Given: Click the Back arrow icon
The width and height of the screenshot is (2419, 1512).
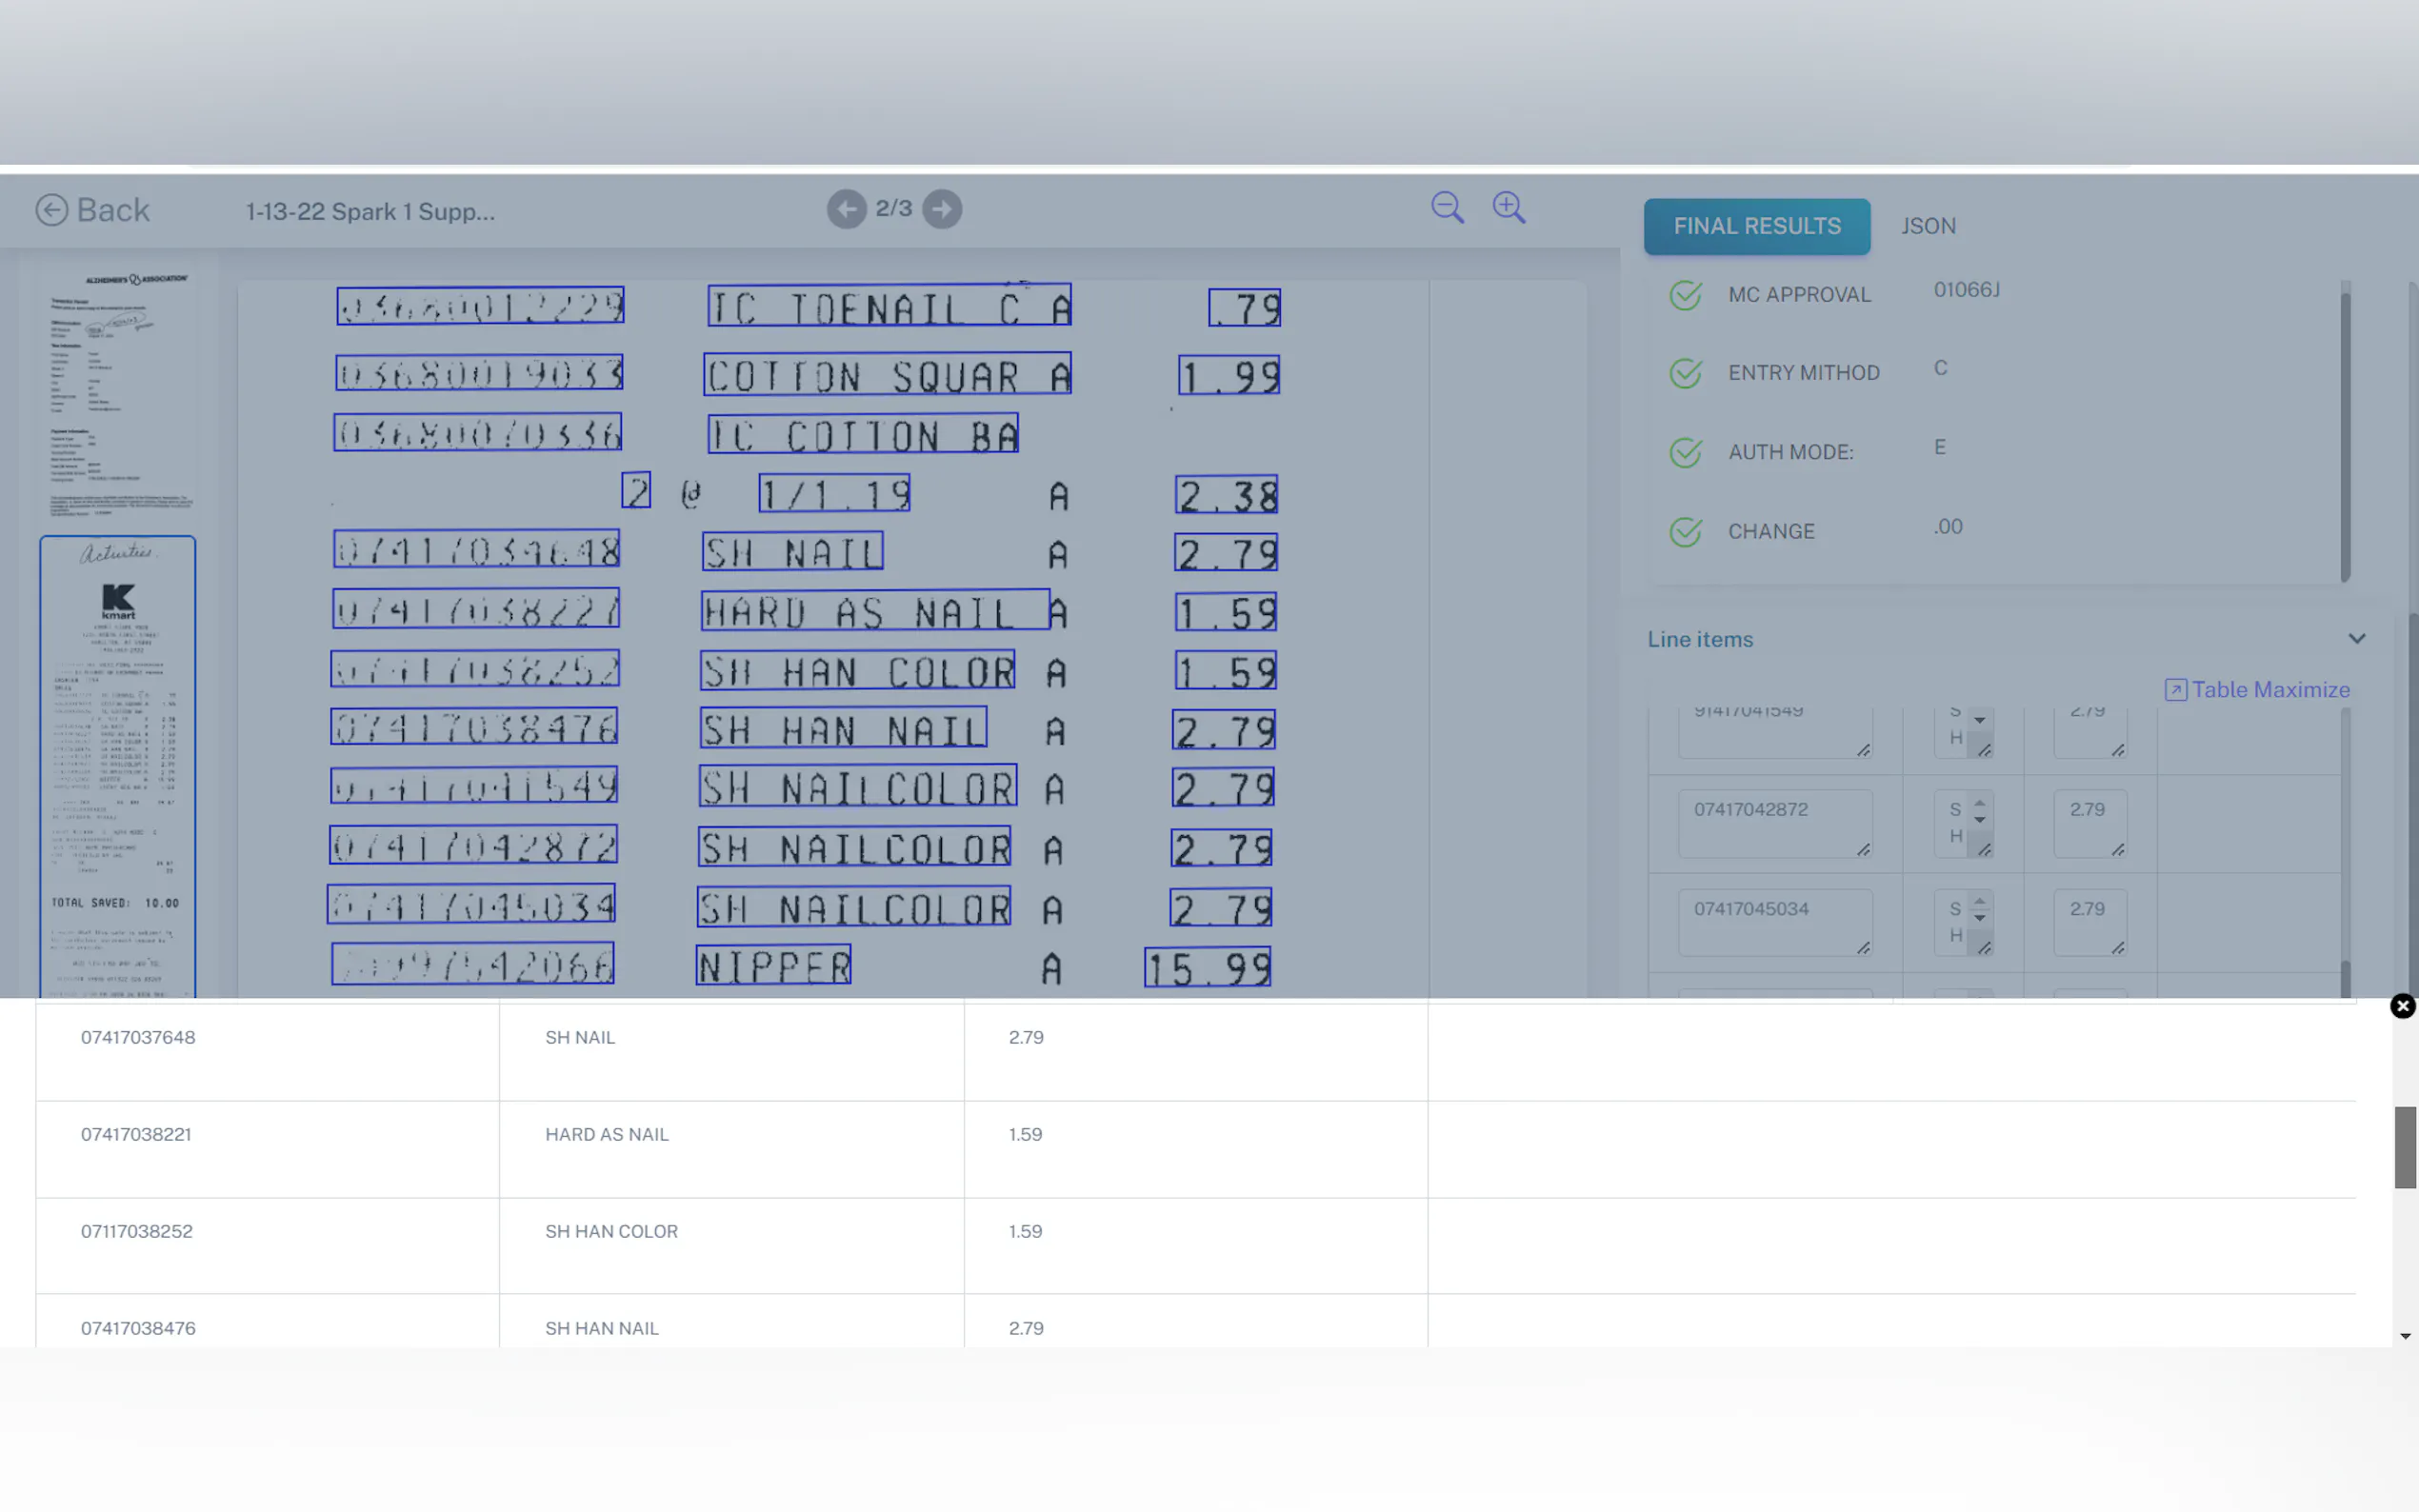Looking at the screenshot, I should (51, 210).
